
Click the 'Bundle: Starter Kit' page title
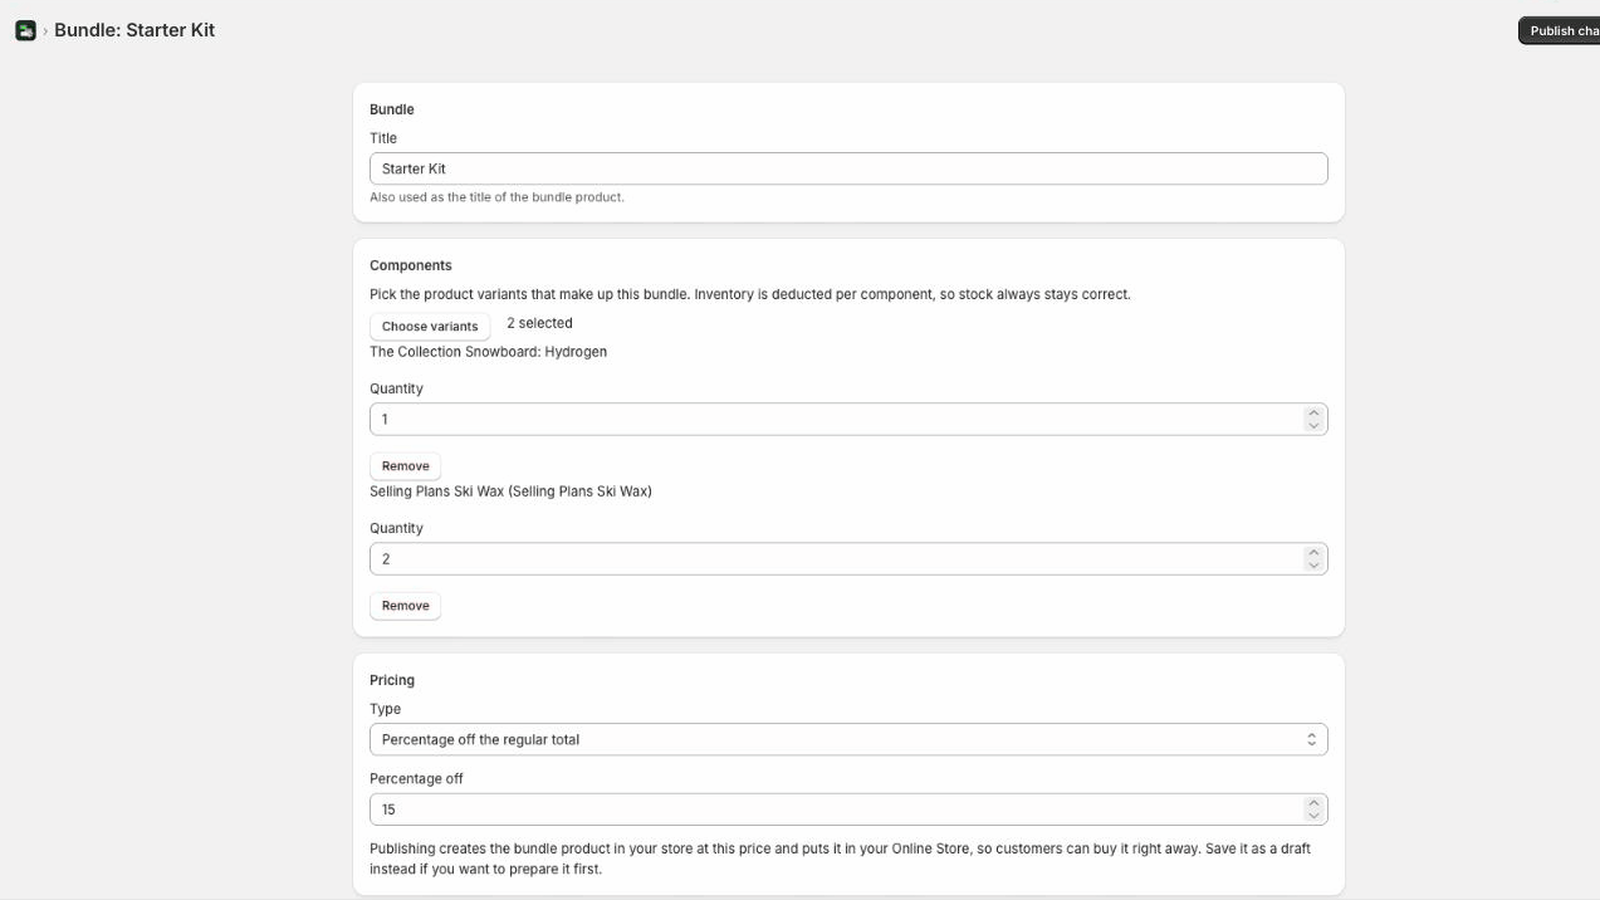click(134, 30)
